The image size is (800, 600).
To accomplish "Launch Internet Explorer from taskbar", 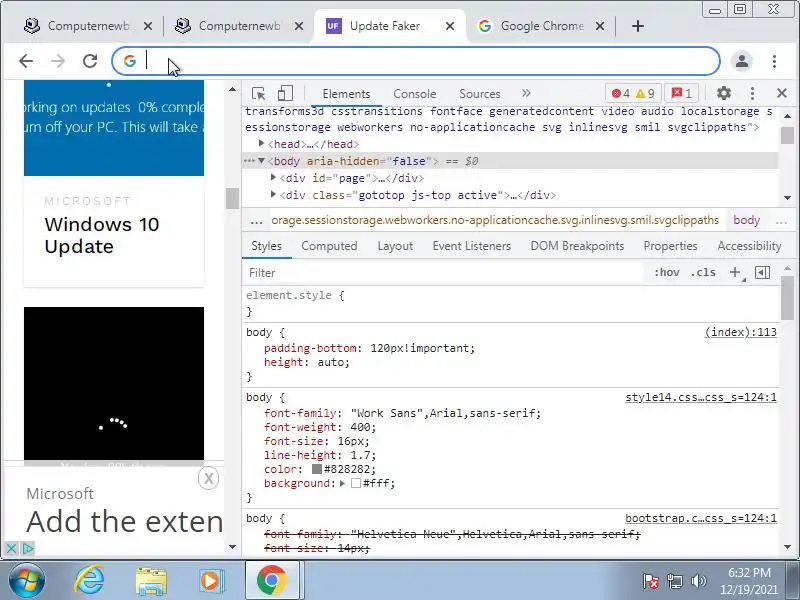I will pyautogui.click(x=89, y=580).
